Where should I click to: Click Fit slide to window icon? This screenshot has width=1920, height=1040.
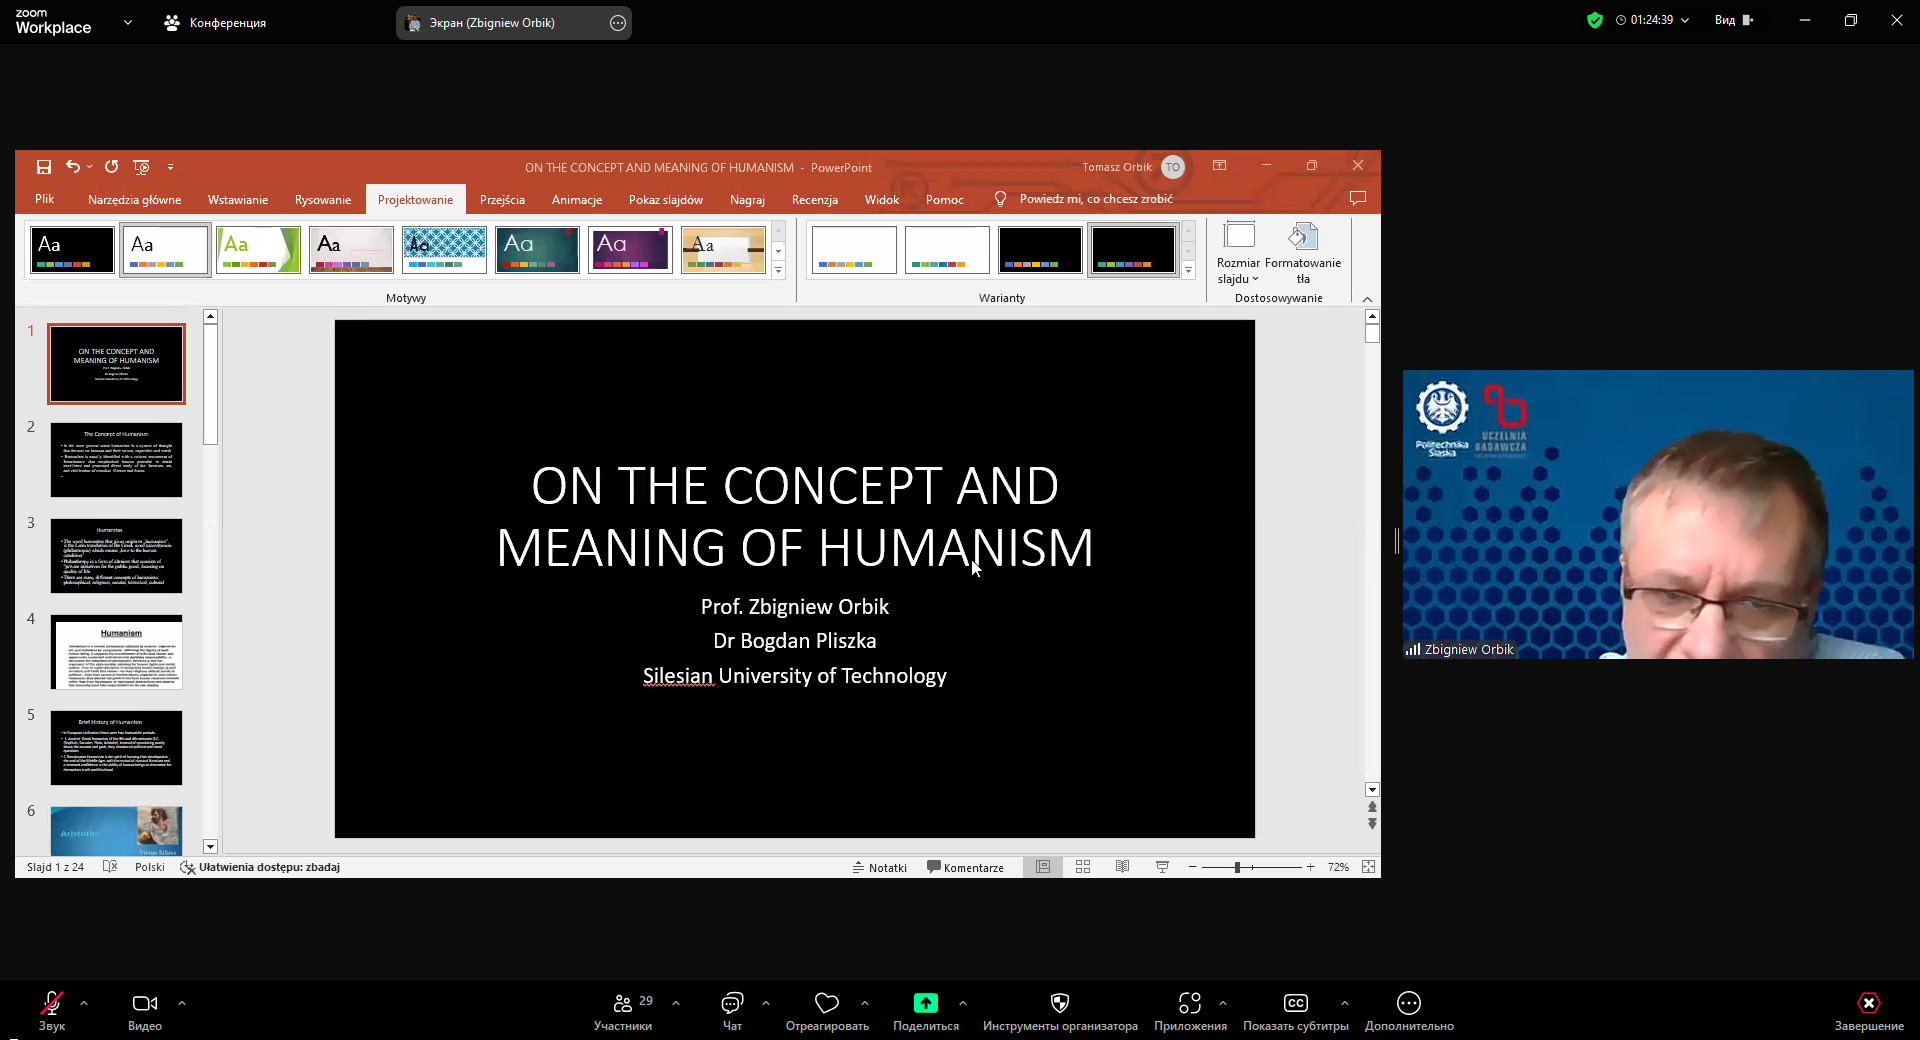pyautogui.click(x=1368, y=867)
